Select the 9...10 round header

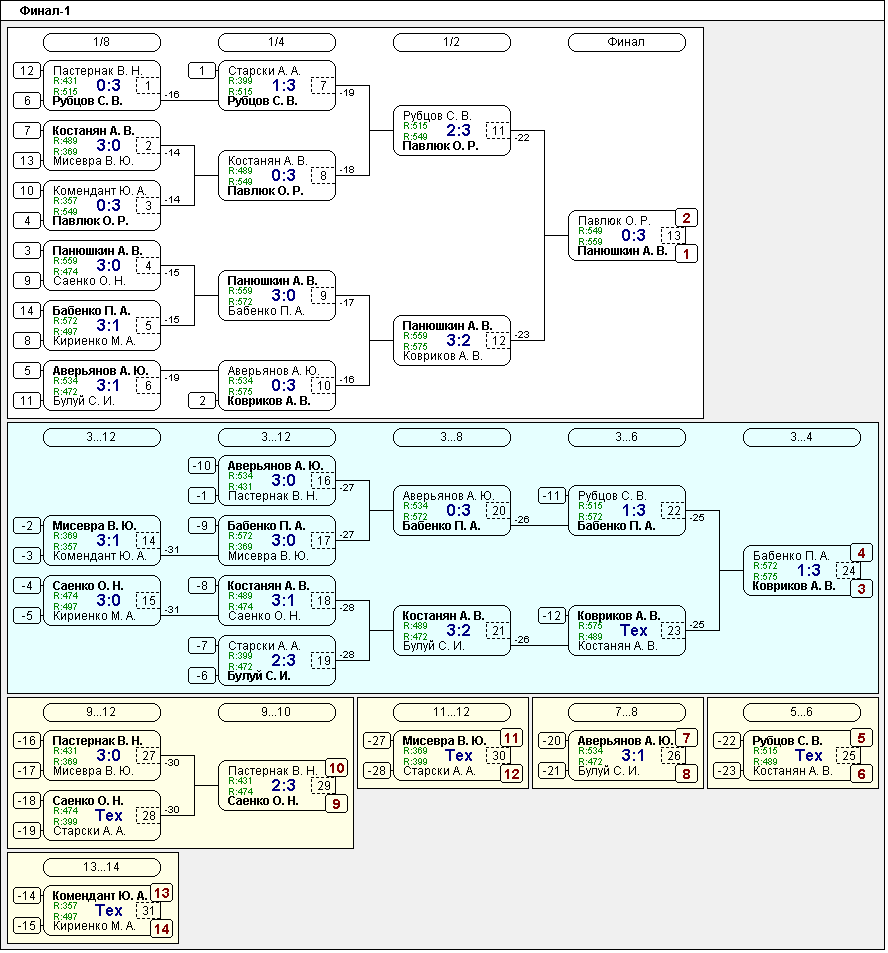click(x=277, y=712)
